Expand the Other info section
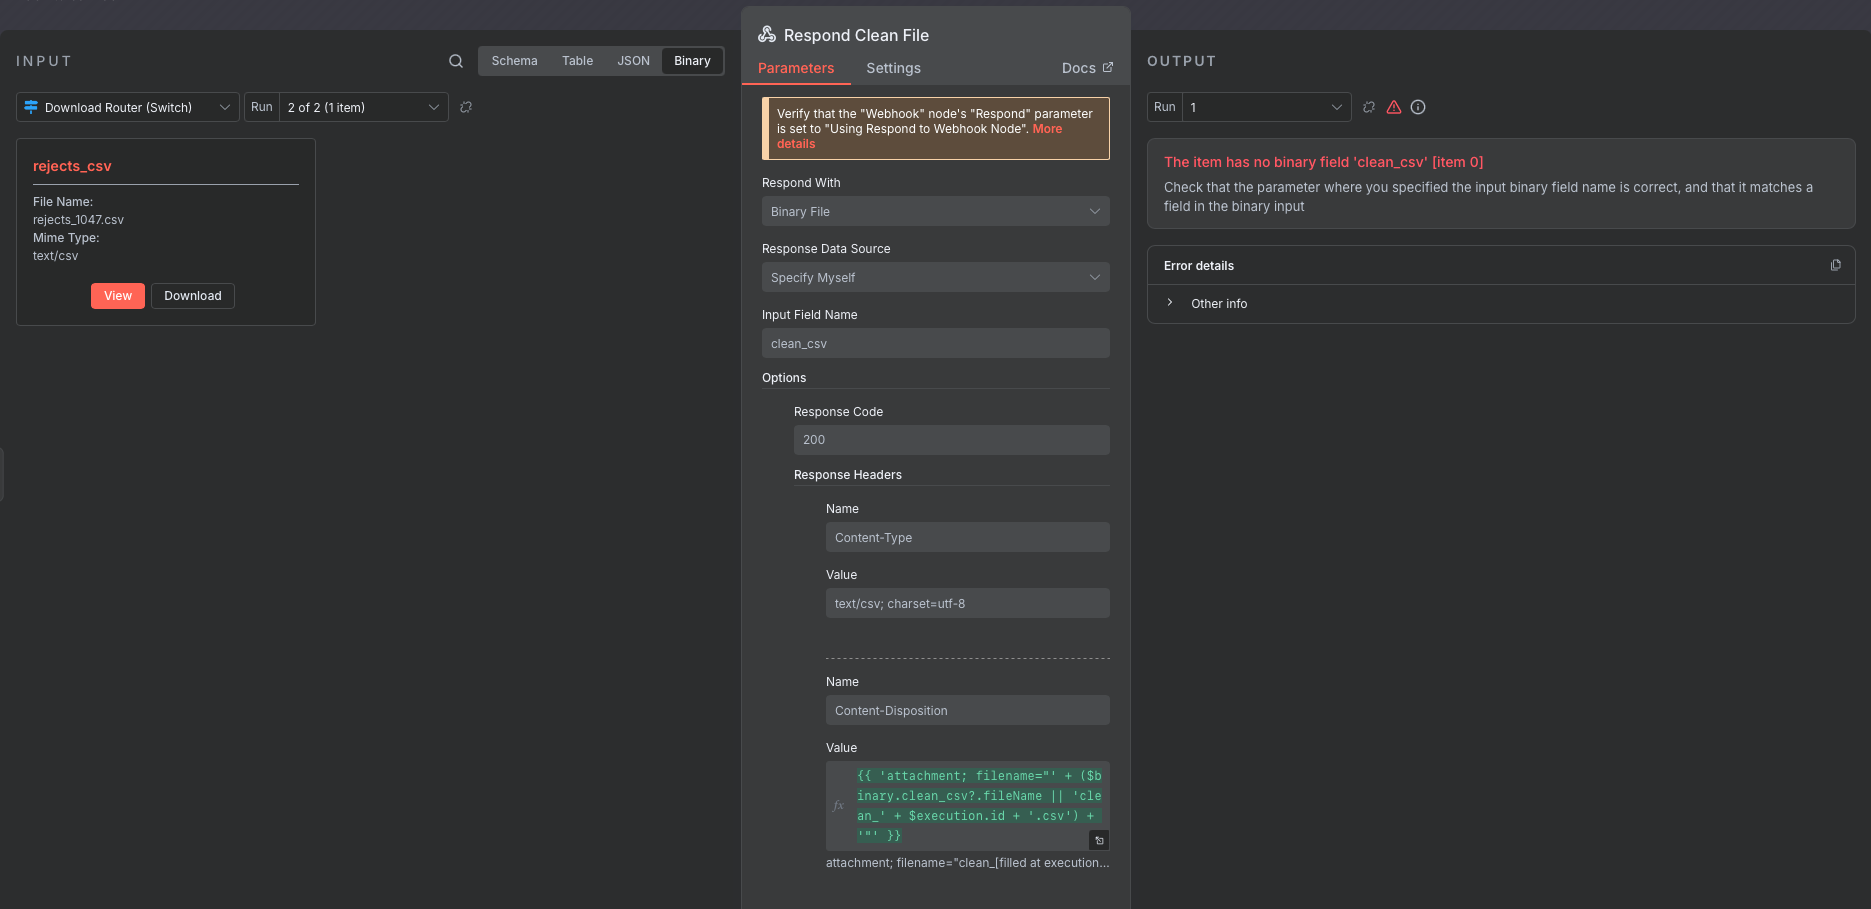 (x=1218, y=303)
